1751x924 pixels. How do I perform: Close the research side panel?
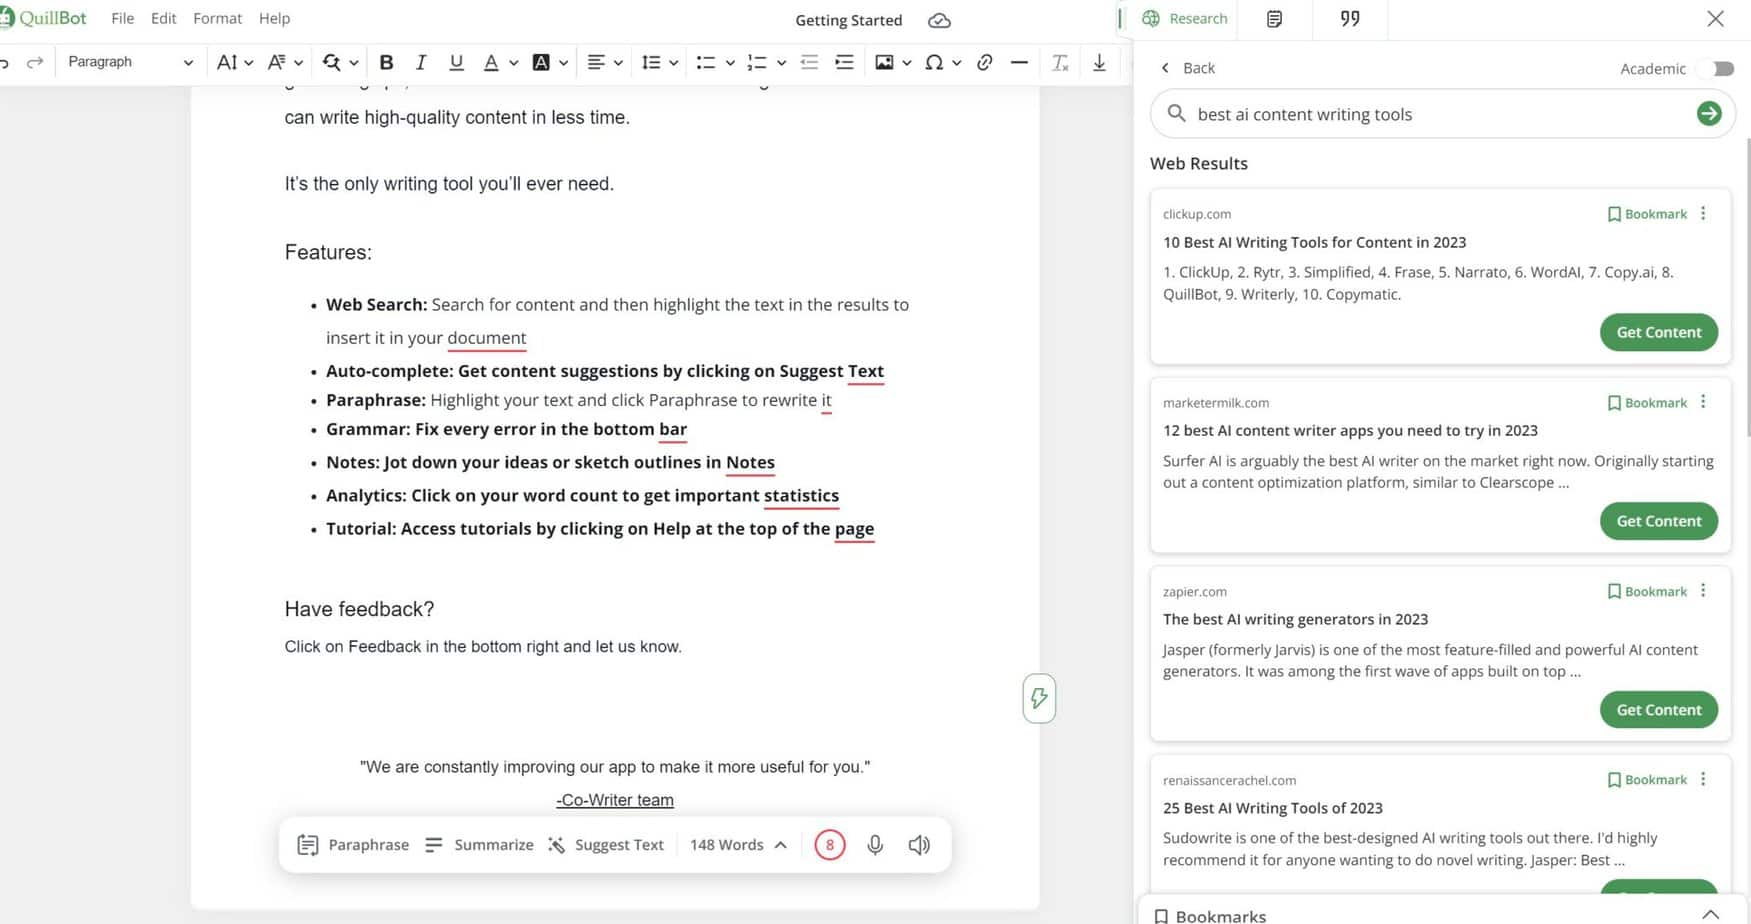tap(1715, 19)
